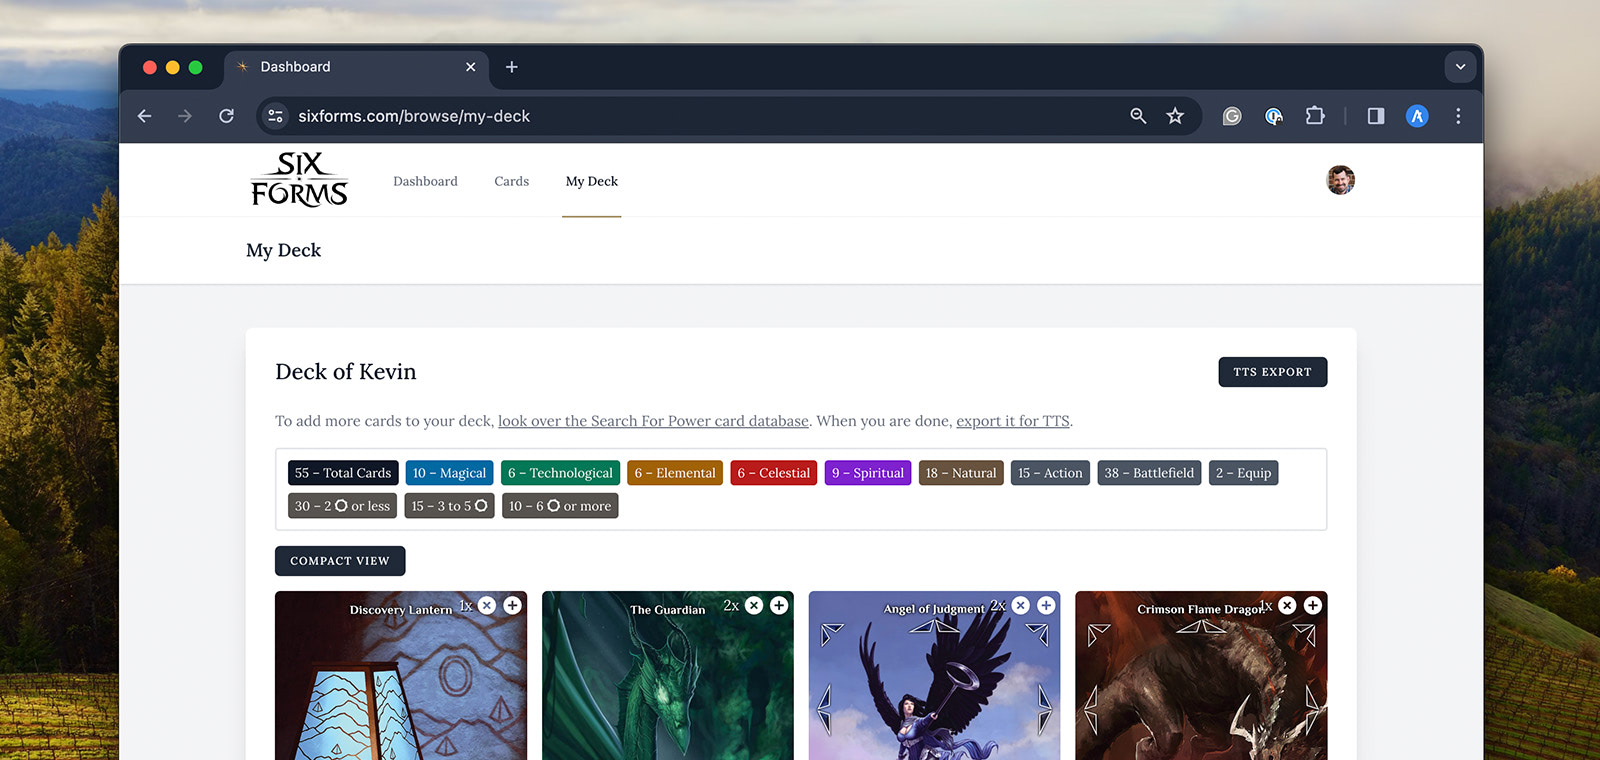Select the 30 – 2 or less cost badge

tap(342, 506)
